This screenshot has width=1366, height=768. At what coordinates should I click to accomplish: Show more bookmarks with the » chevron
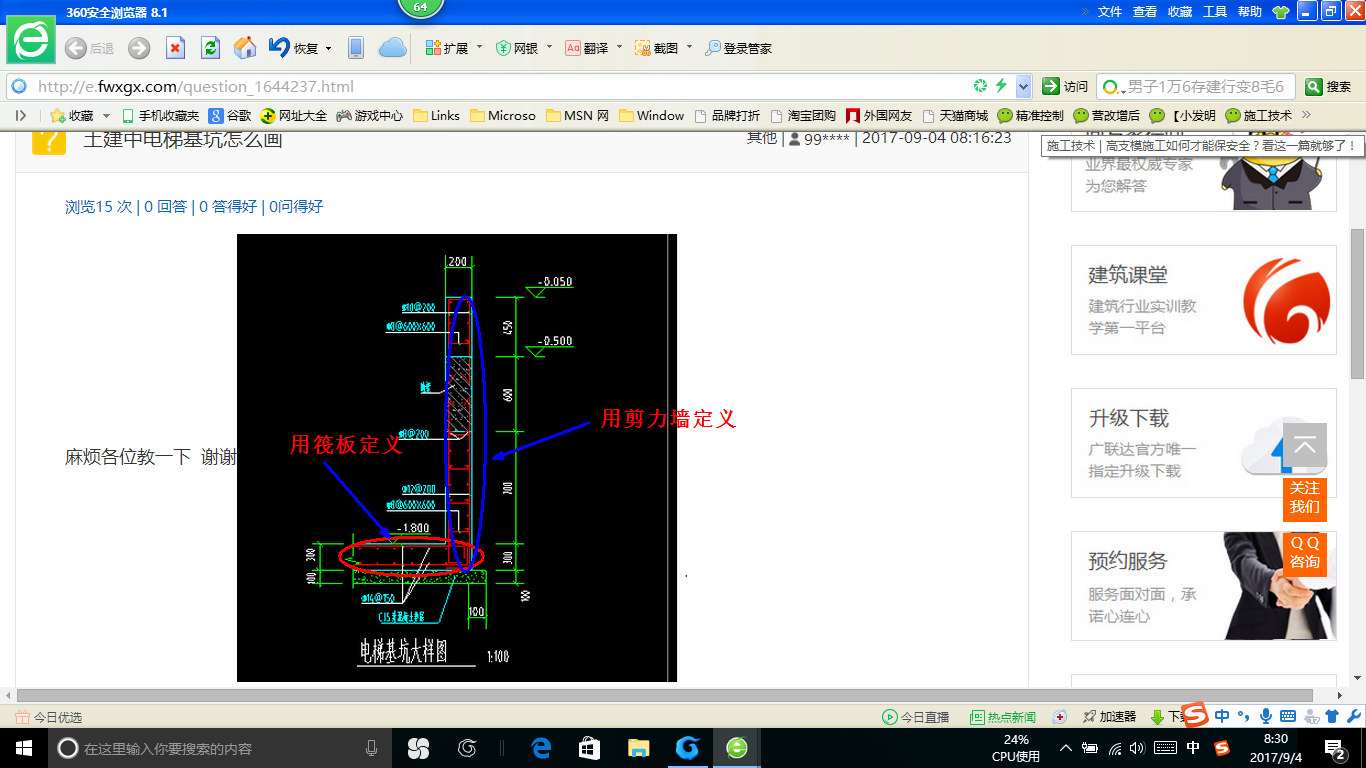(1306, 115)
